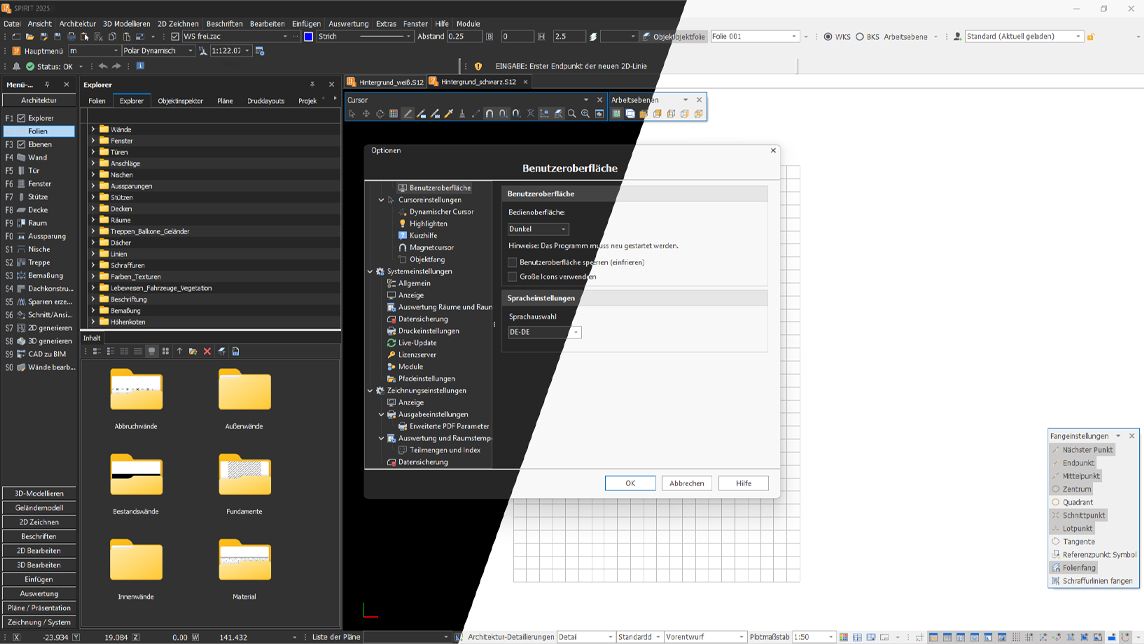Open the Datei menu
The width and height of the screenshot is (1144, 644).
[x=12, y=23]
